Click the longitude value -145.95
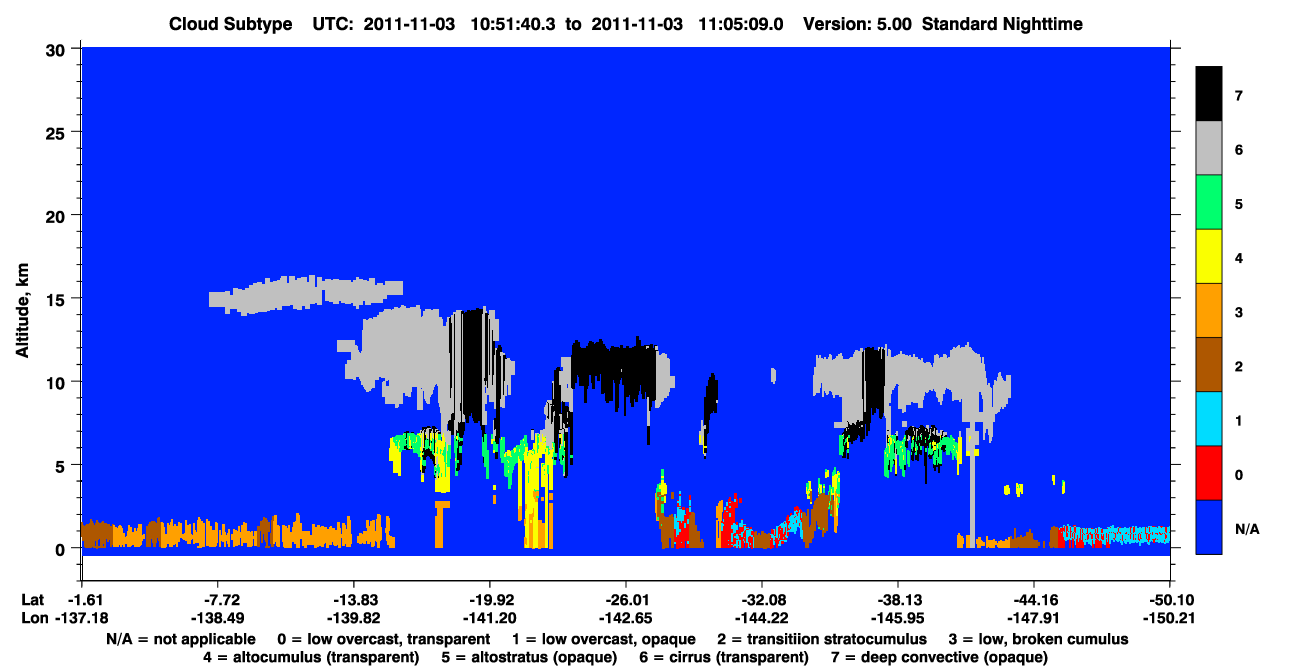1300x667 pixels. click(x=897, y=618)
